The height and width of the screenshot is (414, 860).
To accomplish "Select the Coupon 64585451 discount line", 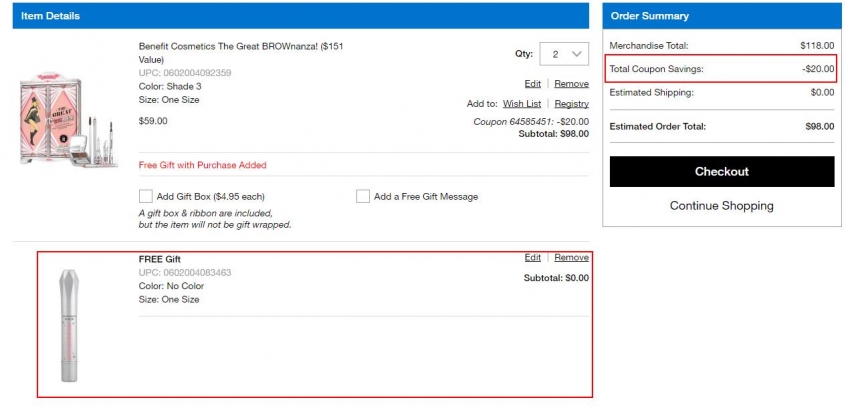I will coord(531,122).
